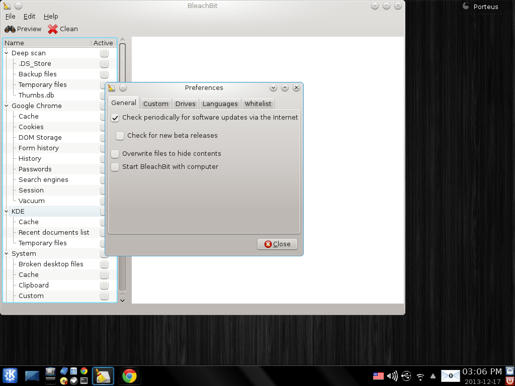
Task: Open the large Google Chrome taskbar icon
Action: coord(129,376)
